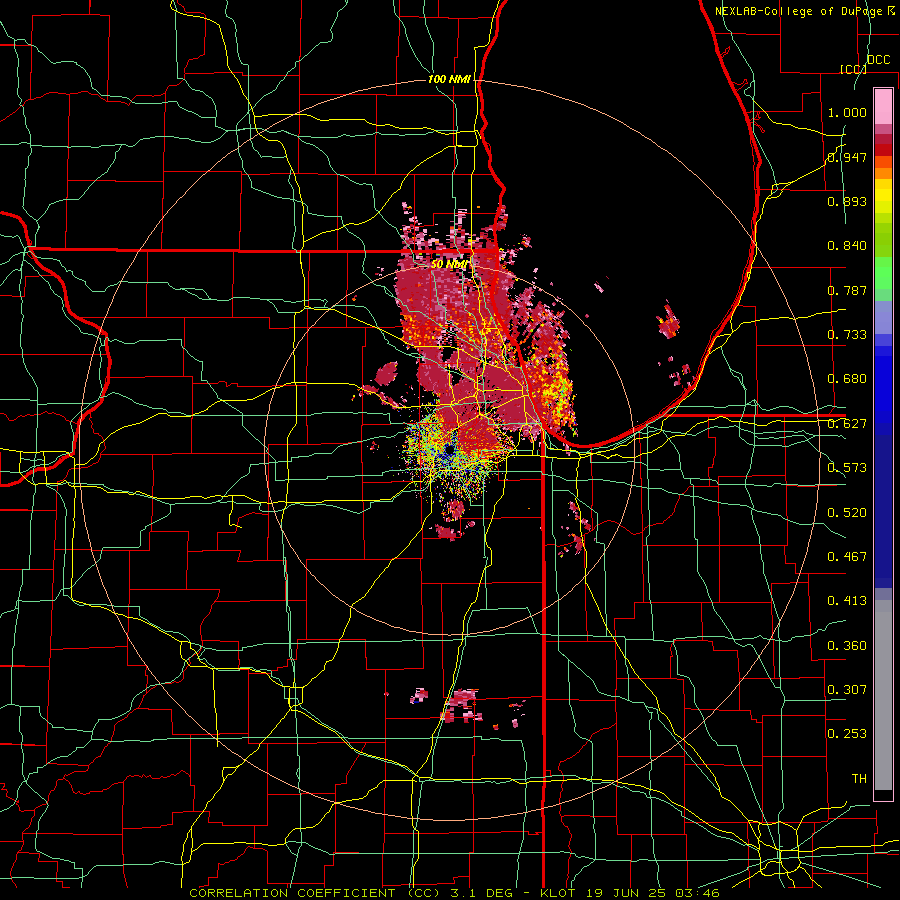The width and height of the screenshot is (900, 900).
Task: Click the 0.680 legend value
Action: (847, 379)
